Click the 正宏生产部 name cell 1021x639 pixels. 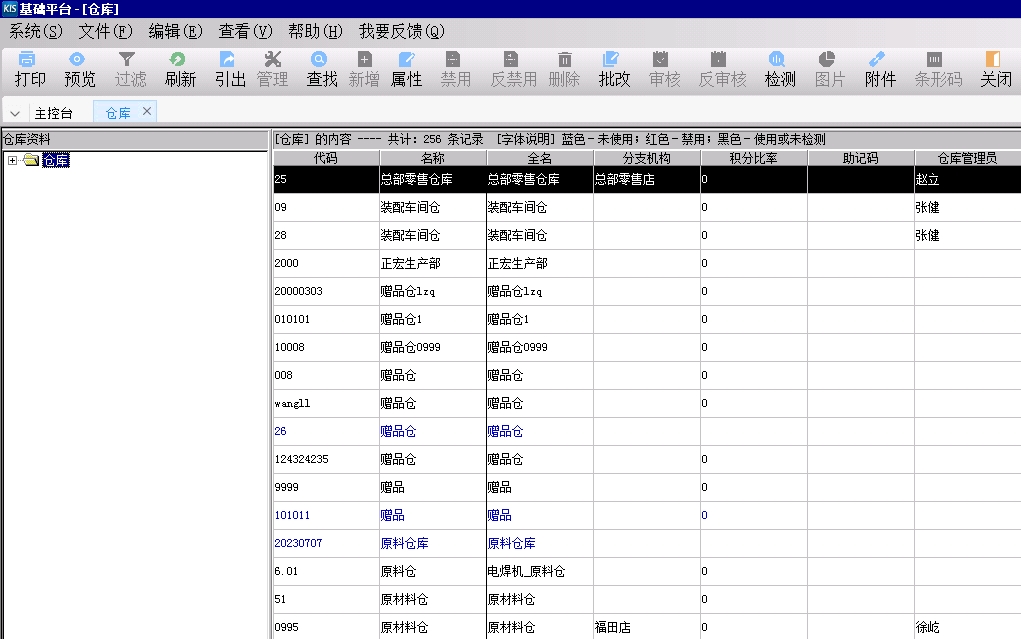[433, 263]
